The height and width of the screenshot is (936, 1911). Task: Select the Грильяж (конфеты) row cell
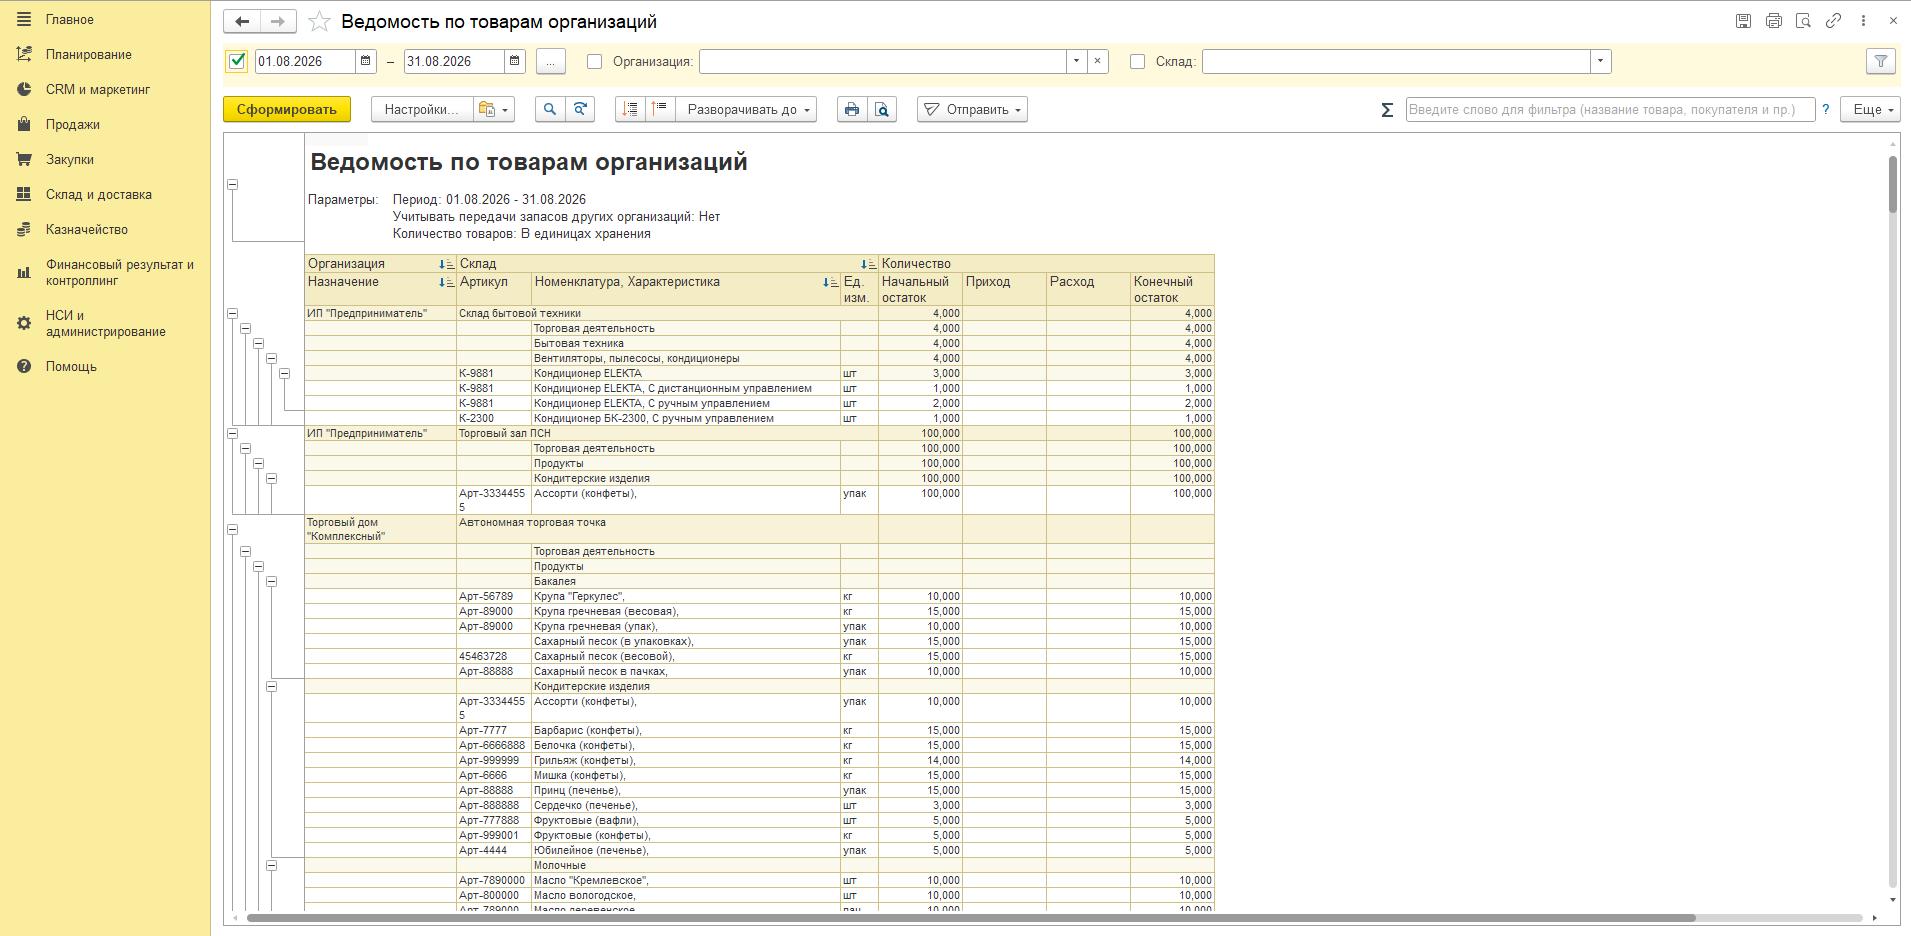[686, 760]
